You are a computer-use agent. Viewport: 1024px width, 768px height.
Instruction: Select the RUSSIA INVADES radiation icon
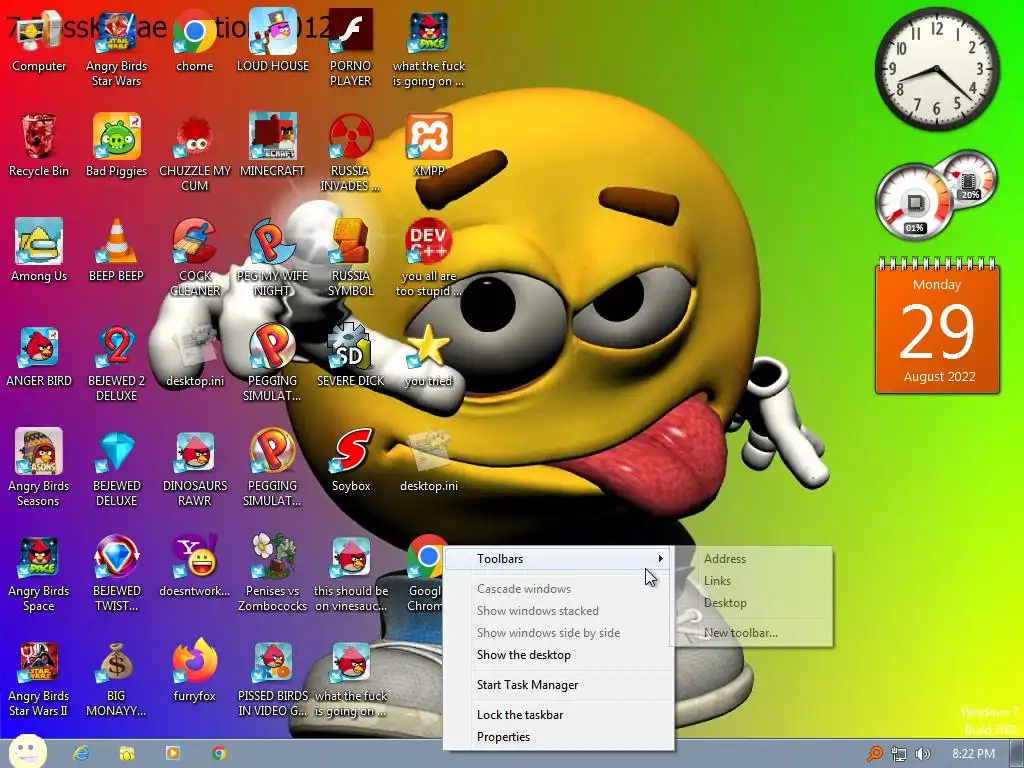point(351,152)
